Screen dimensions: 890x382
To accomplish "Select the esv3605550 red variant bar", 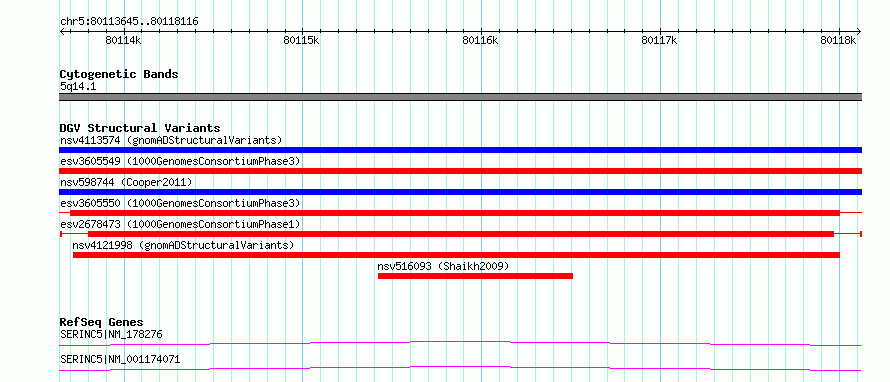I will pyautogui.click(x=455, y=213).
